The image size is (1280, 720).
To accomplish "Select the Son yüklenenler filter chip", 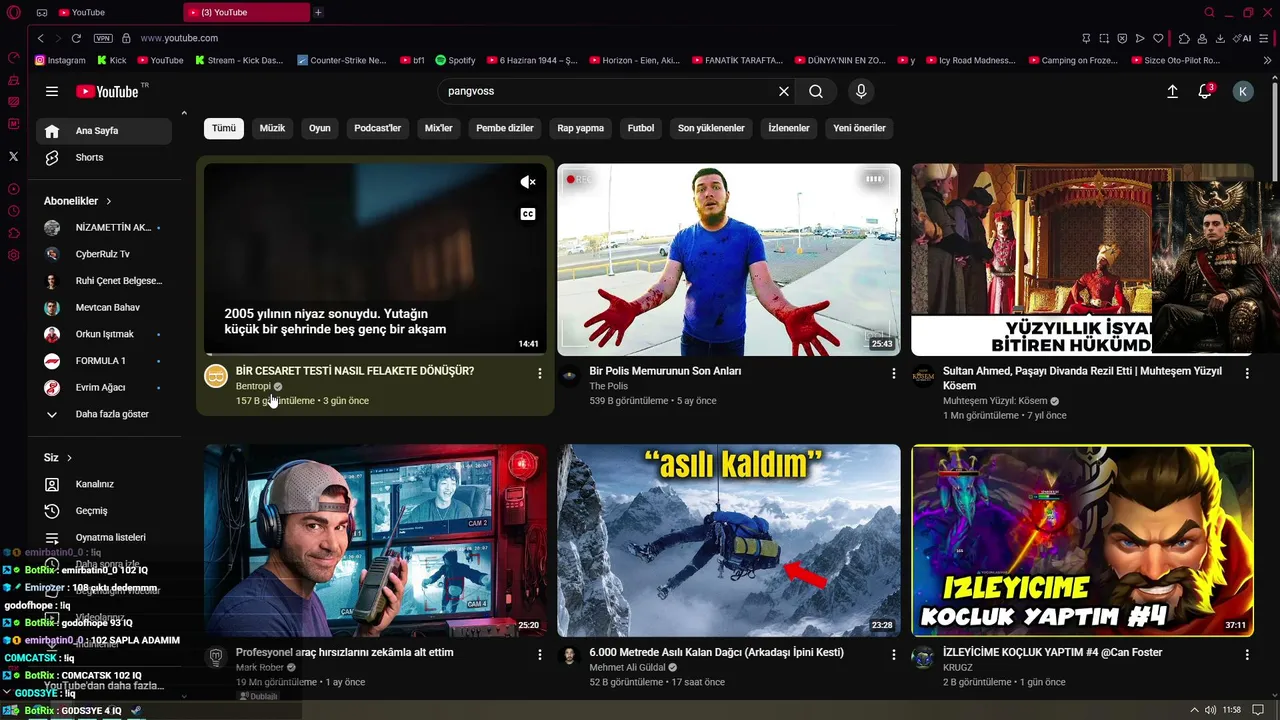I will click(x=711, y=128).
